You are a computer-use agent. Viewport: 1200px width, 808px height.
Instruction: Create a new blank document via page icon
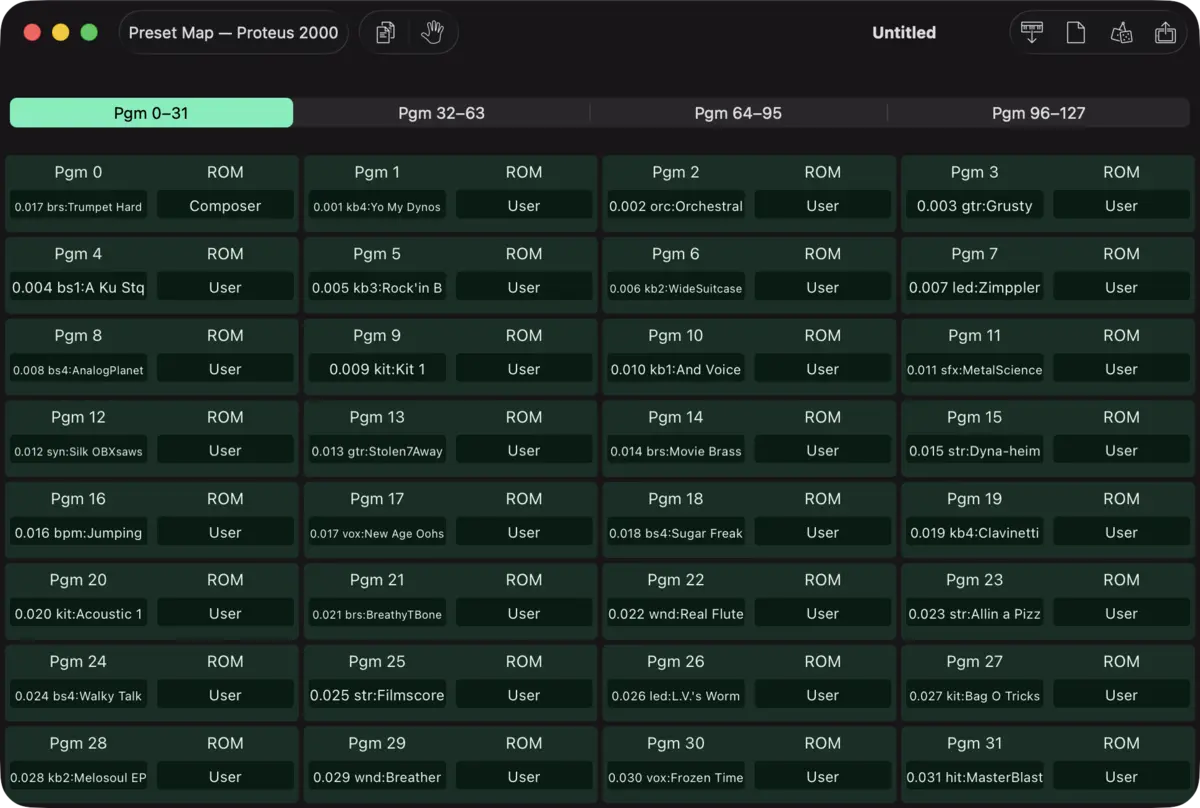click(x=1076, y=33)
